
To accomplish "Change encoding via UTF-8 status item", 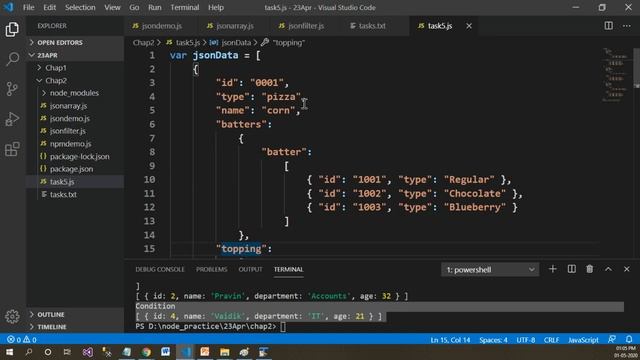I will 526,340.
